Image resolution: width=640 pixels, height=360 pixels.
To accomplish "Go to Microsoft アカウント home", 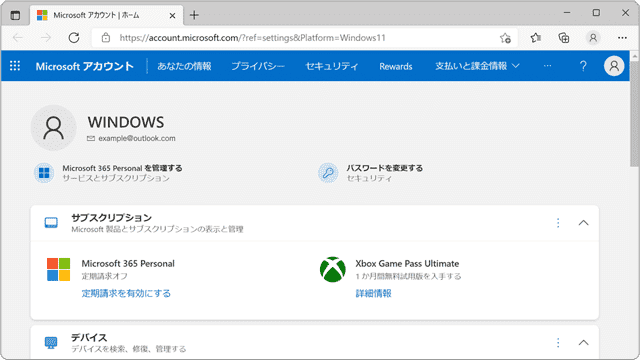I will [84, 66].
